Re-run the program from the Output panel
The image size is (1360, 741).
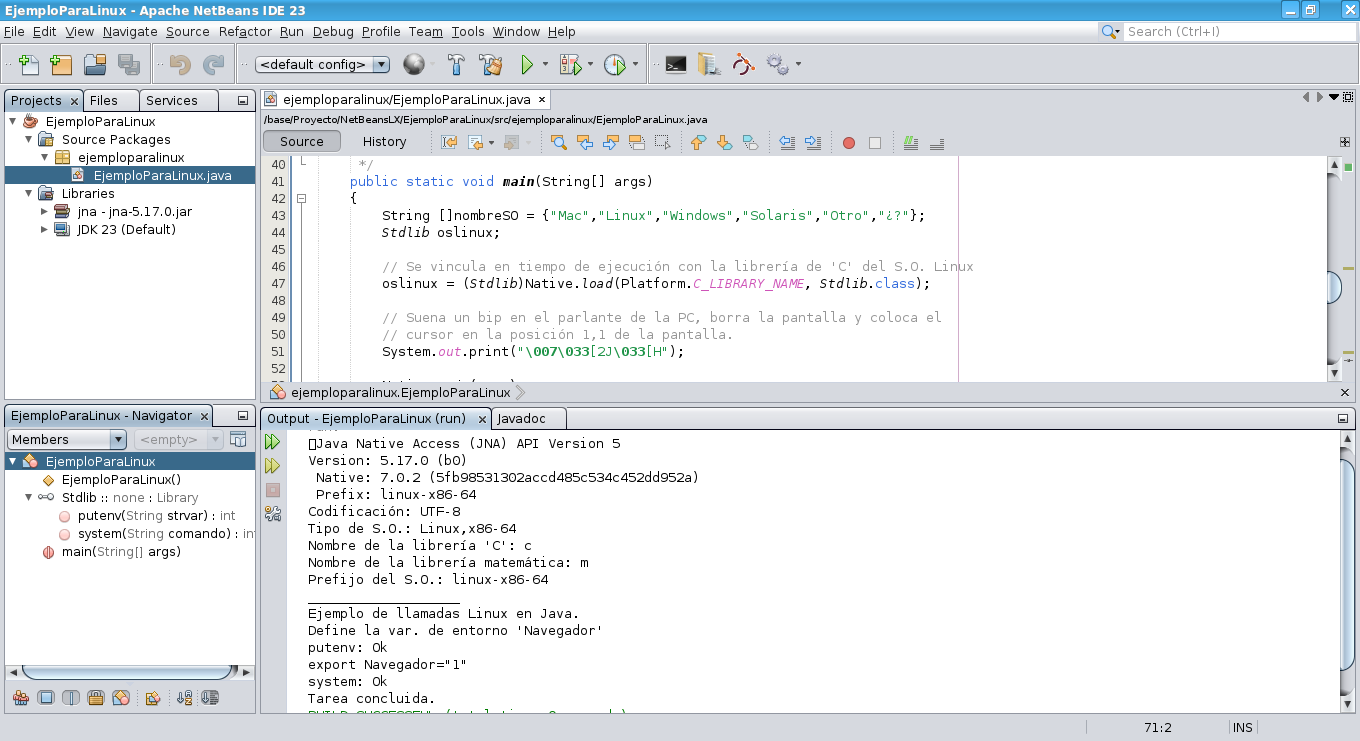coord(272,442)
